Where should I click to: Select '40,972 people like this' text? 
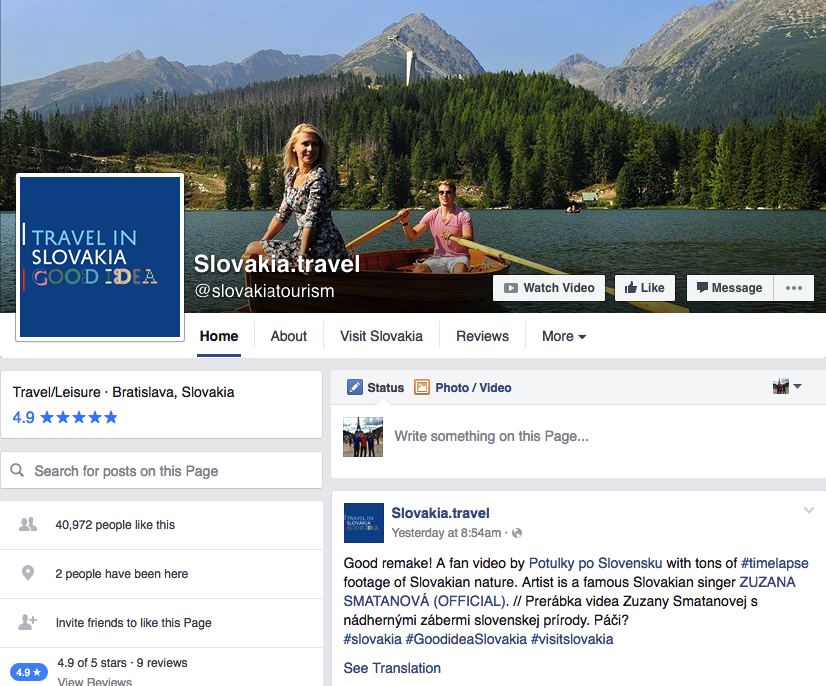click(x=115, y=525)
